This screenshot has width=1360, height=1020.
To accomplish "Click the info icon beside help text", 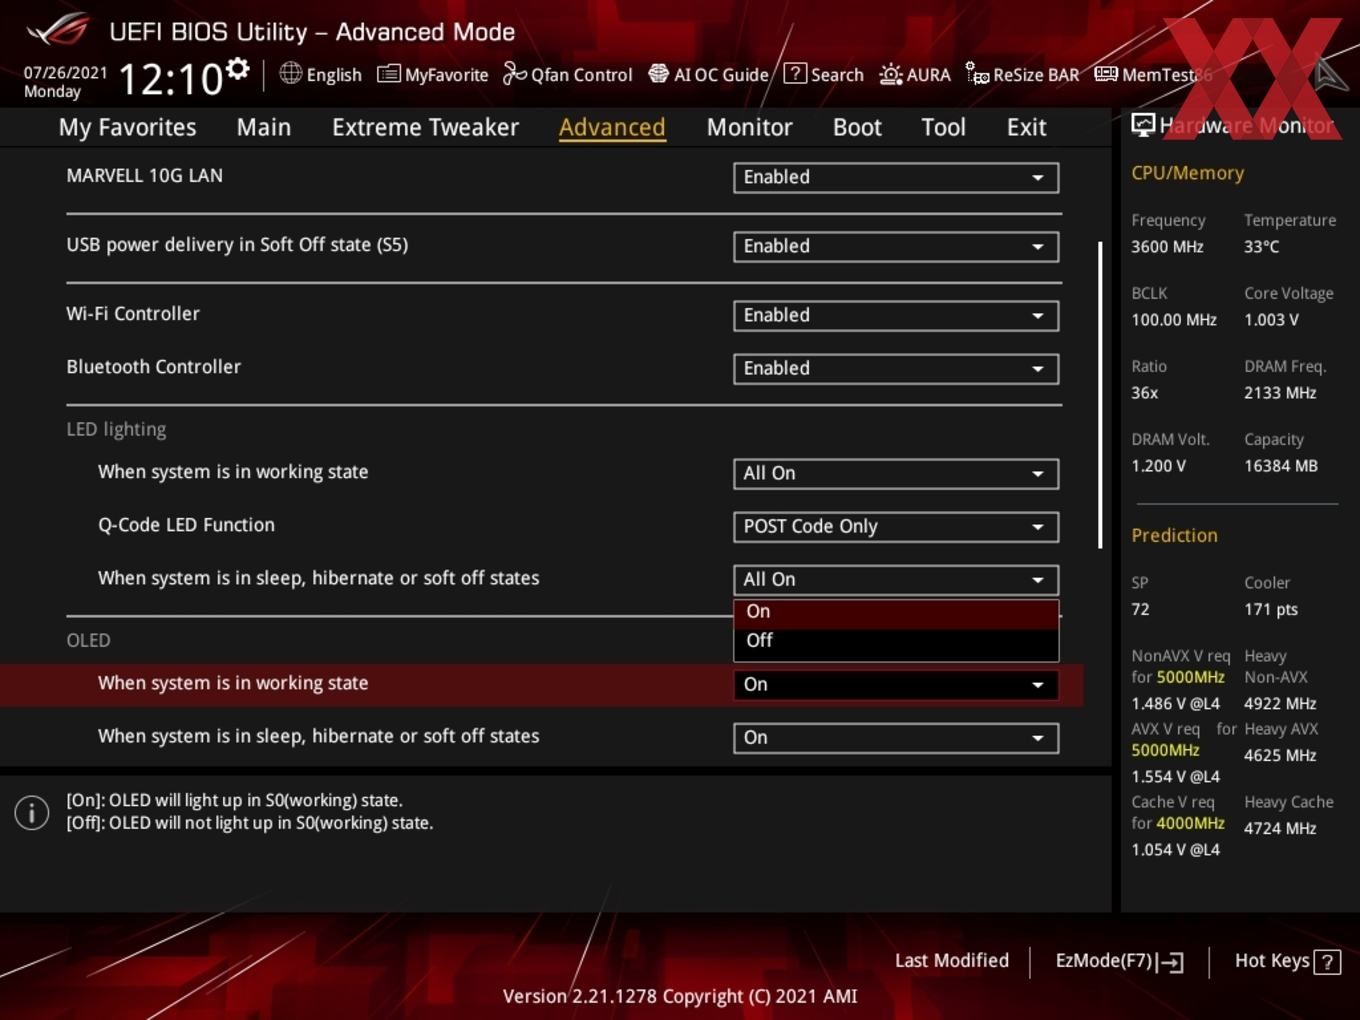I will tap(32, 812).
